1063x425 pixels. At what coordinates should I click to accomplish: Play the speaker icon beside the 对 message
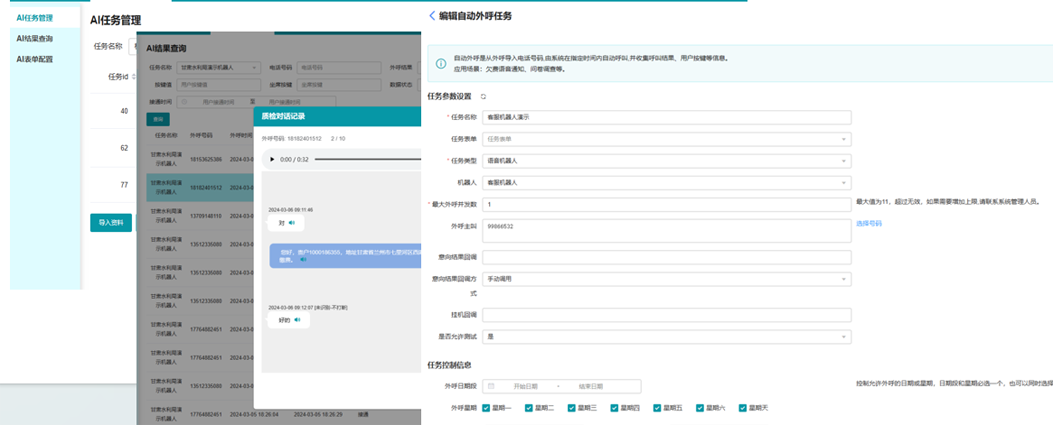tap(297, 224)
